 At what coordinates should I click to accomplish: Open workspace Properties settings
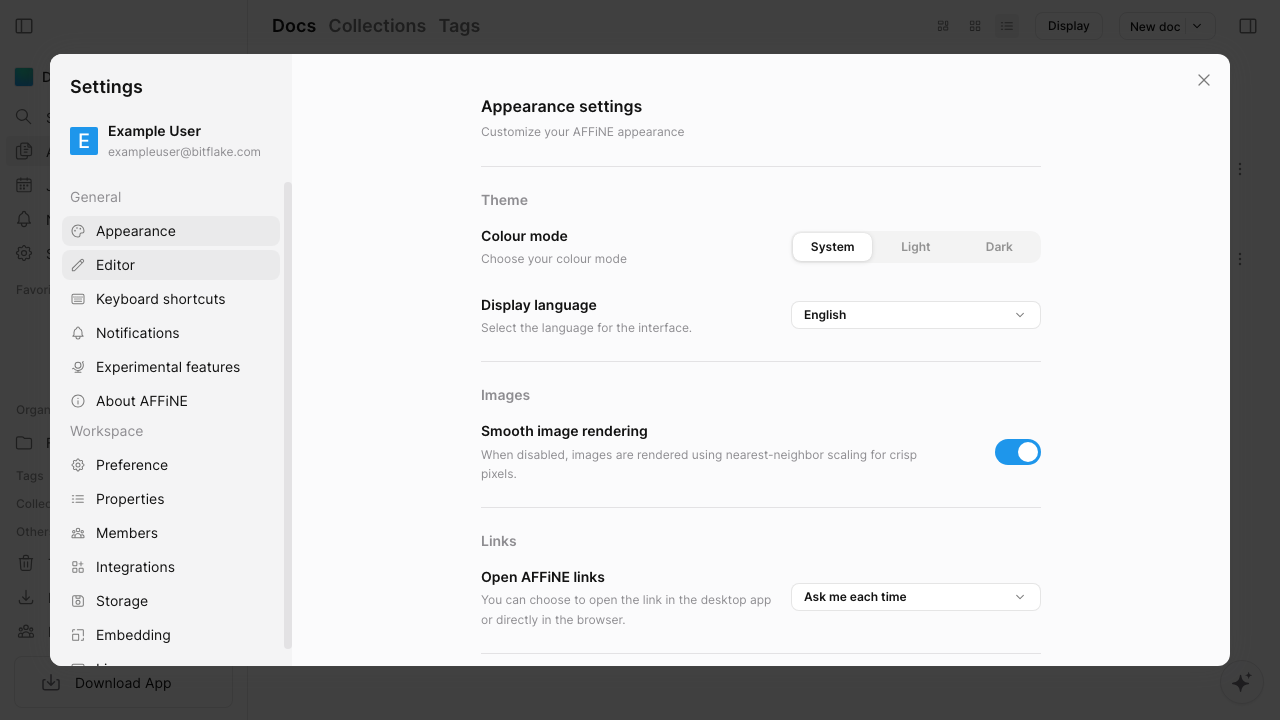(x=171, y=499)
